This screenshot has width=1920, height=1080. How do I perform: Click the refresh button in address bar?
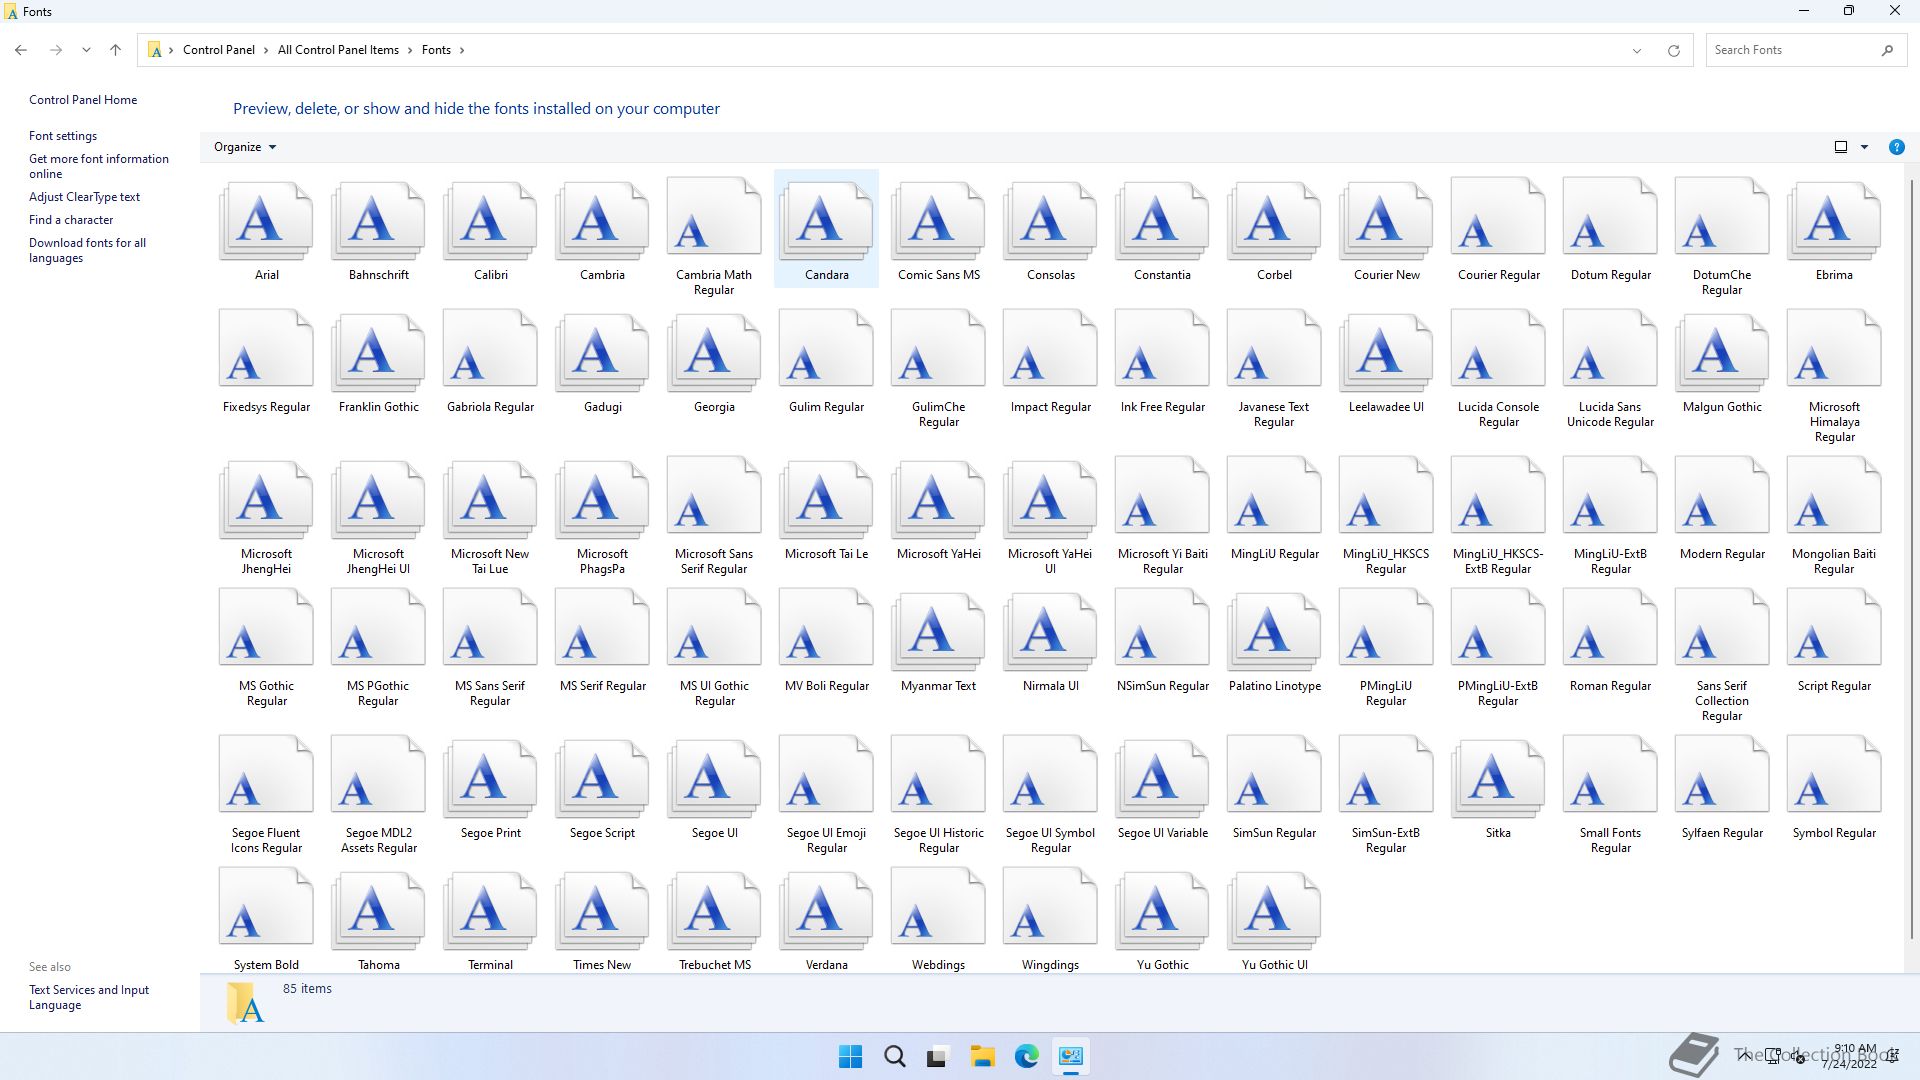coord(1673,50)
